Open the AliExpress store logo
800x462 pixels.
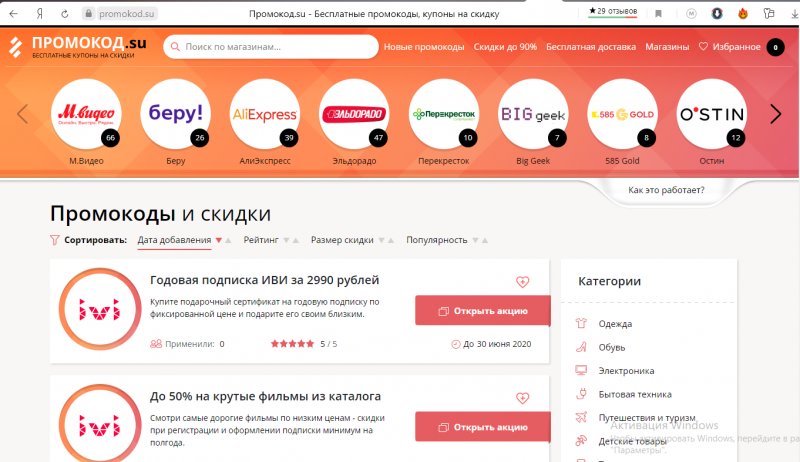(x=265, y=114)
